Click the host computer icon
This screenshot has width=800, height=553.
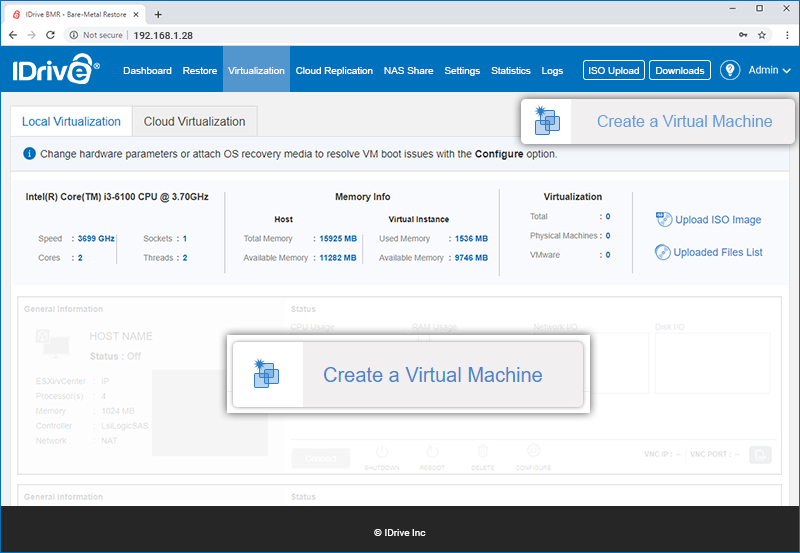click(x=53, y=343)
